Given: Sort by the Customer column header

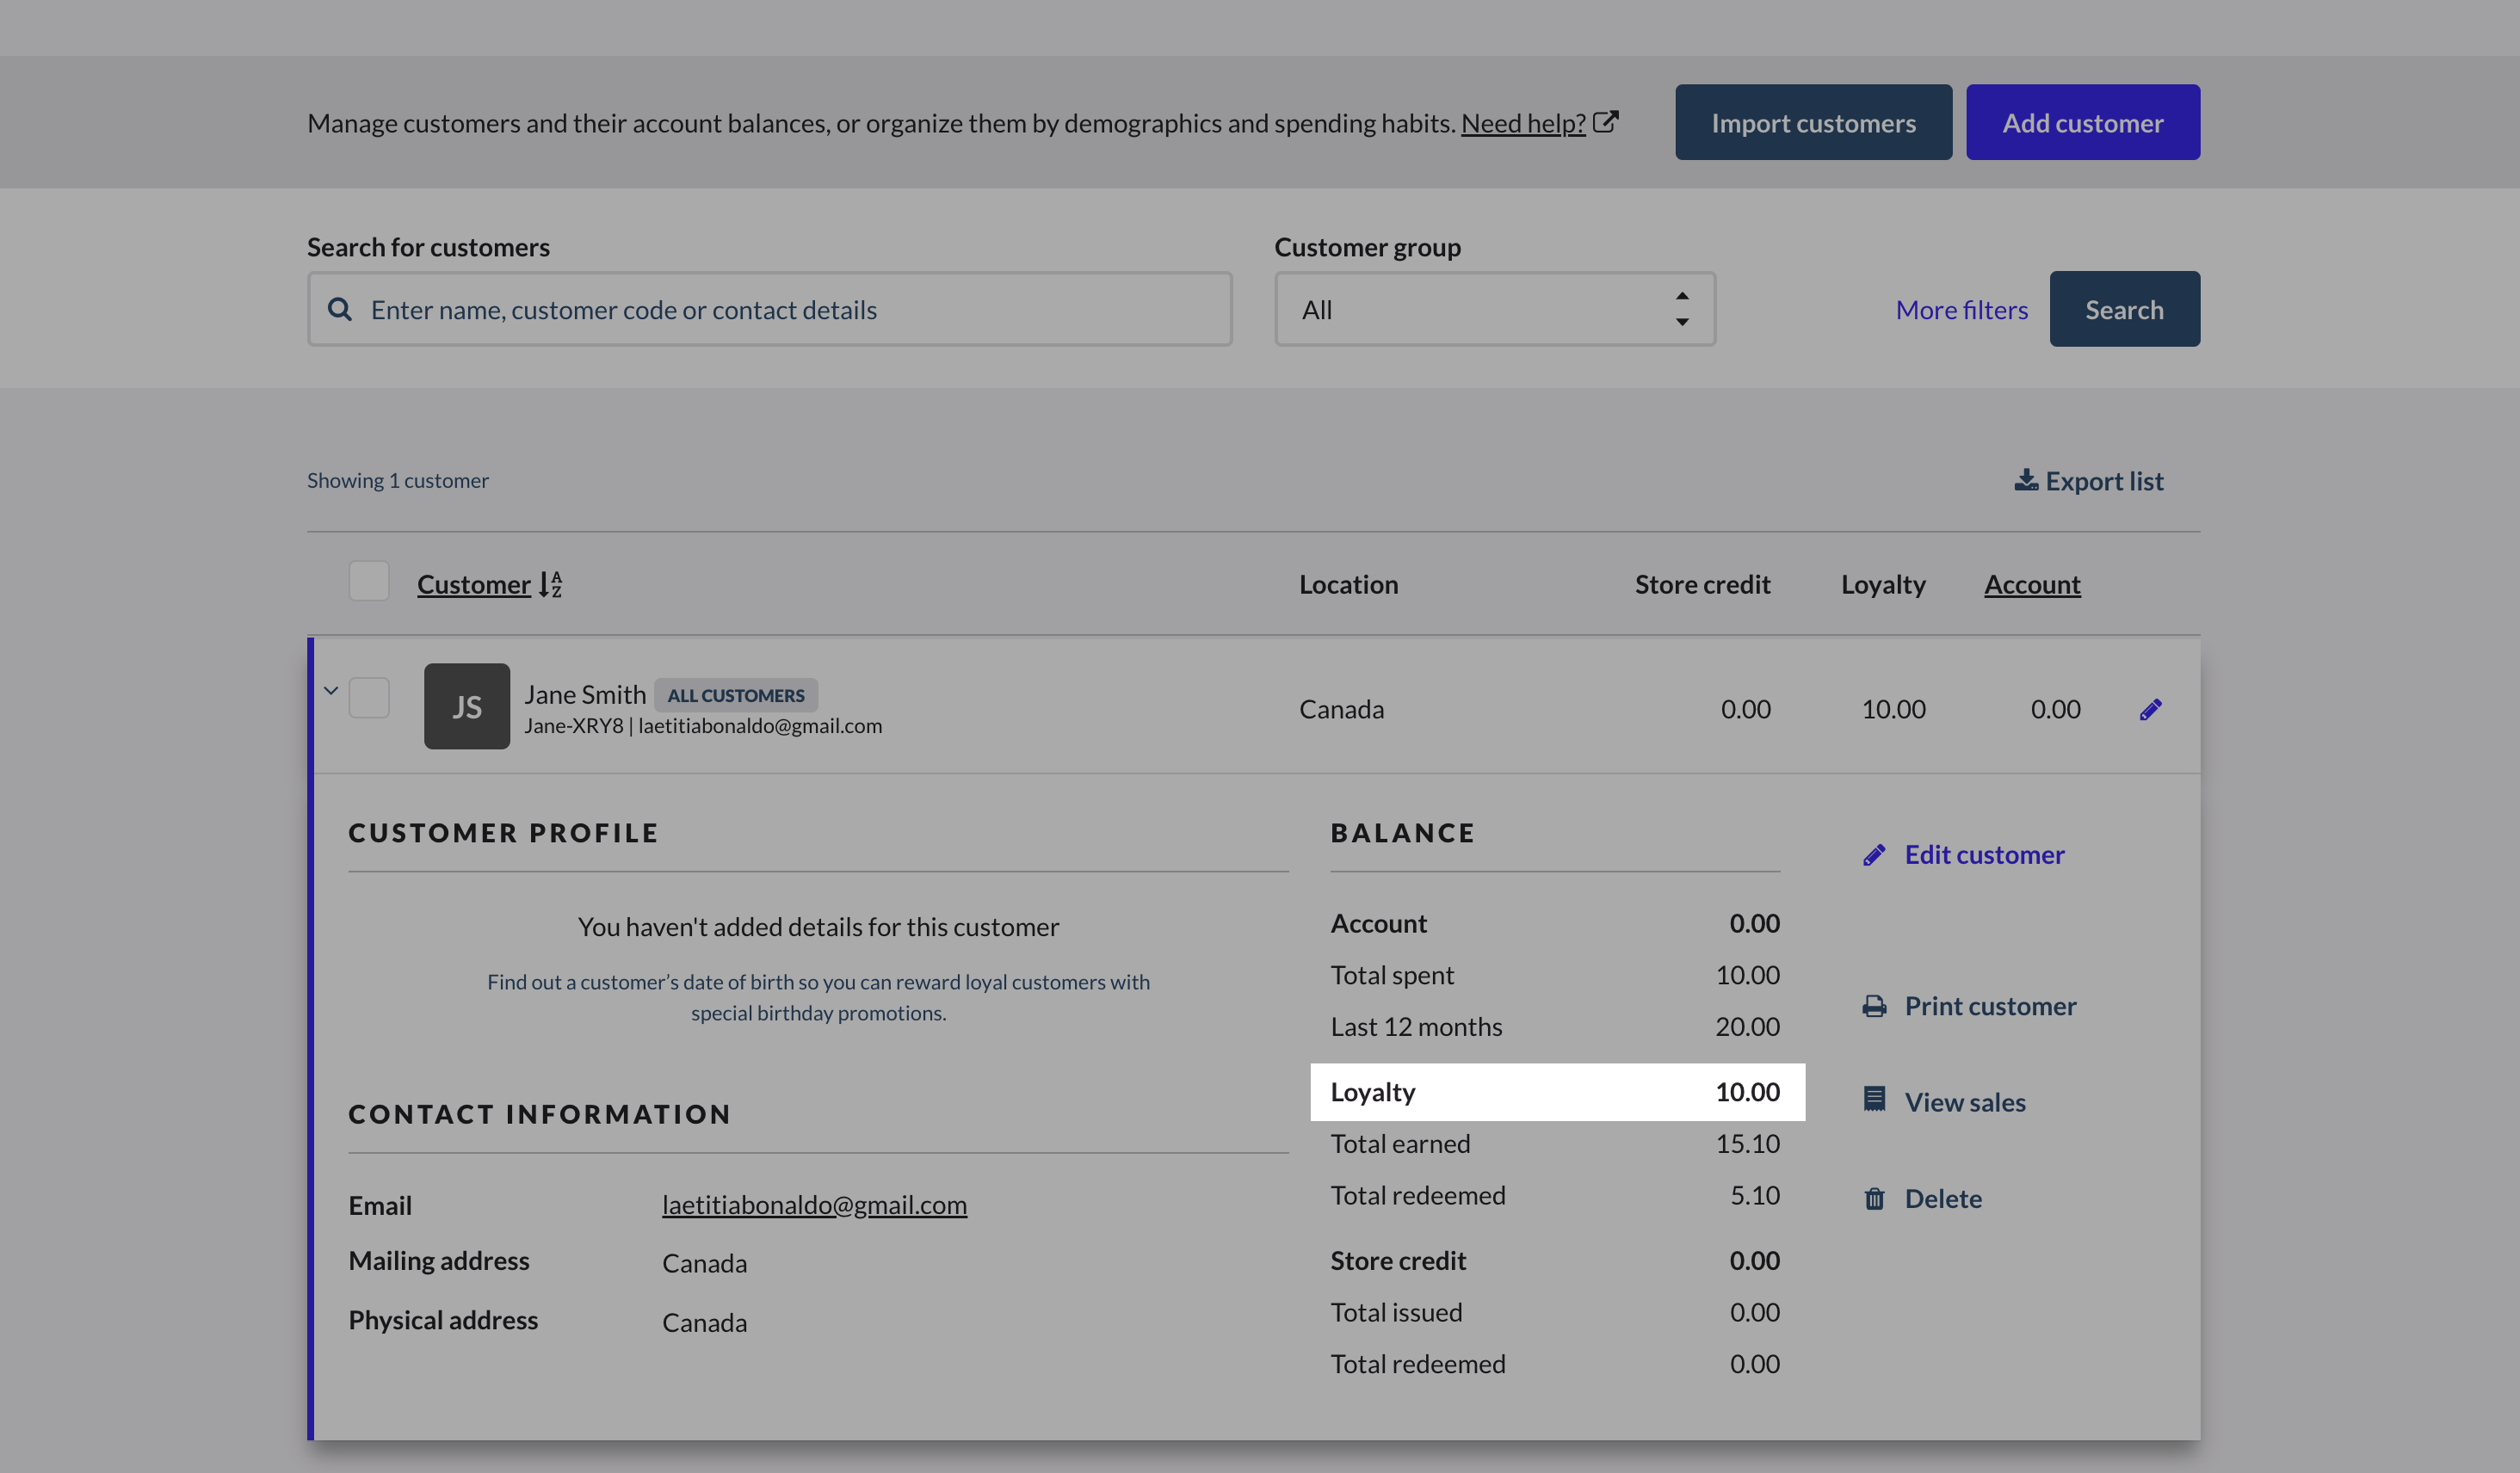Looking at the screenshot, I should click(474, 584).
